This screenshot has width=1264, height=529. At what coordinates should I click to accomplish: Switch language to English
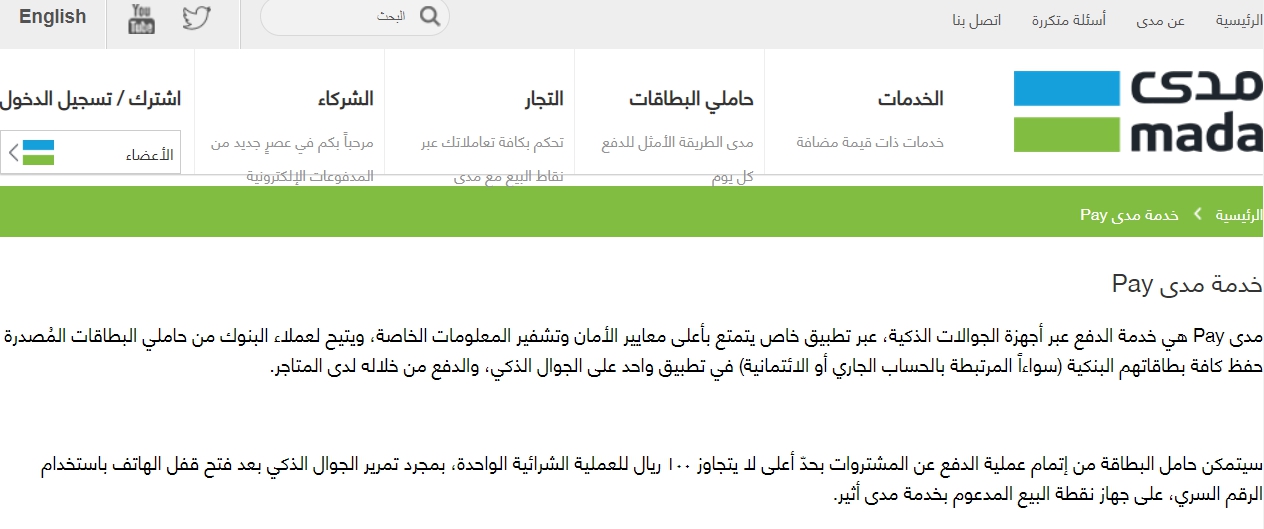click(x=53, y=17)
